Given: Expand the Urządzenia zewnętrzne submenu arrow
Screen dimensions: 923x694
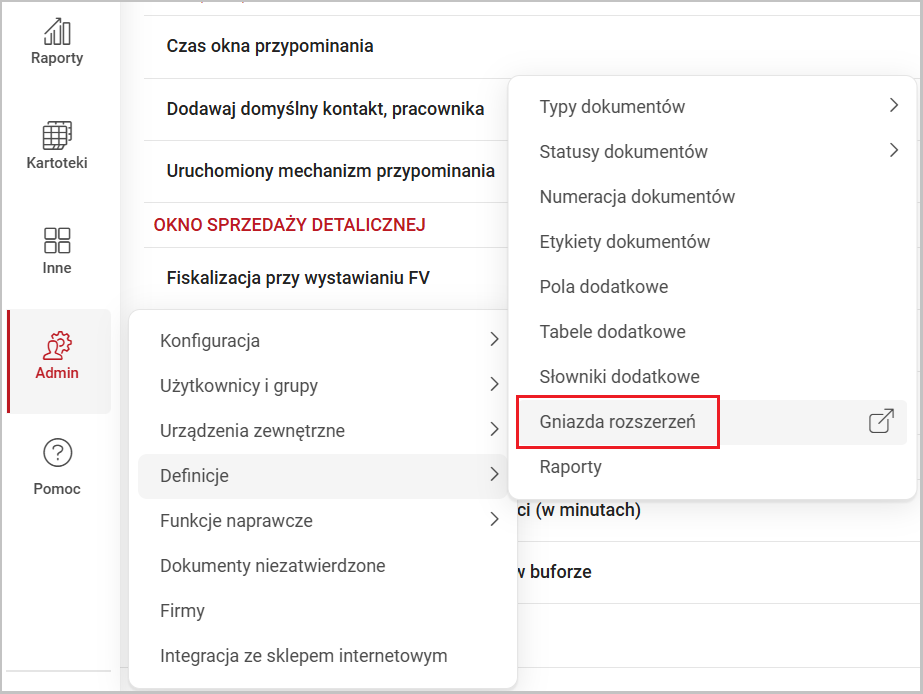Looking at the screenshot, I should 494,431.
